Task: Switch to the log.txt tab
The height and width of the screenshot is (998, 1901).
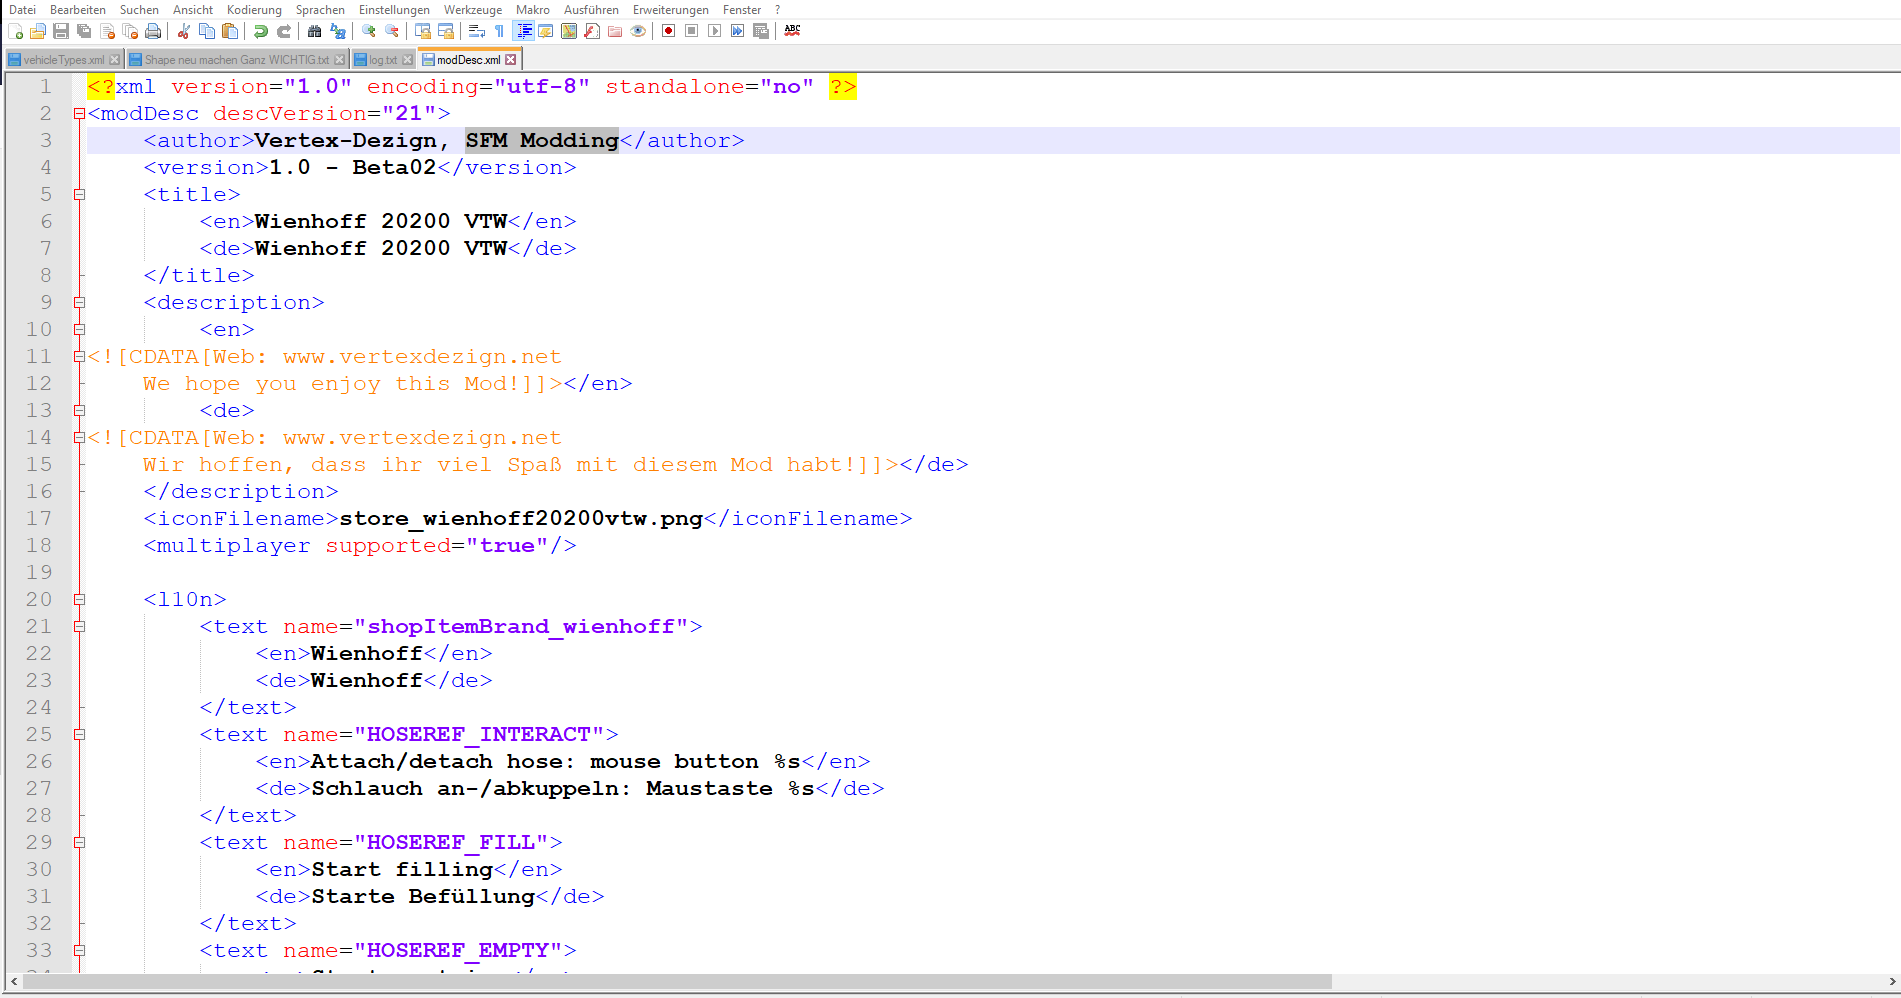Action: point(383,60)
